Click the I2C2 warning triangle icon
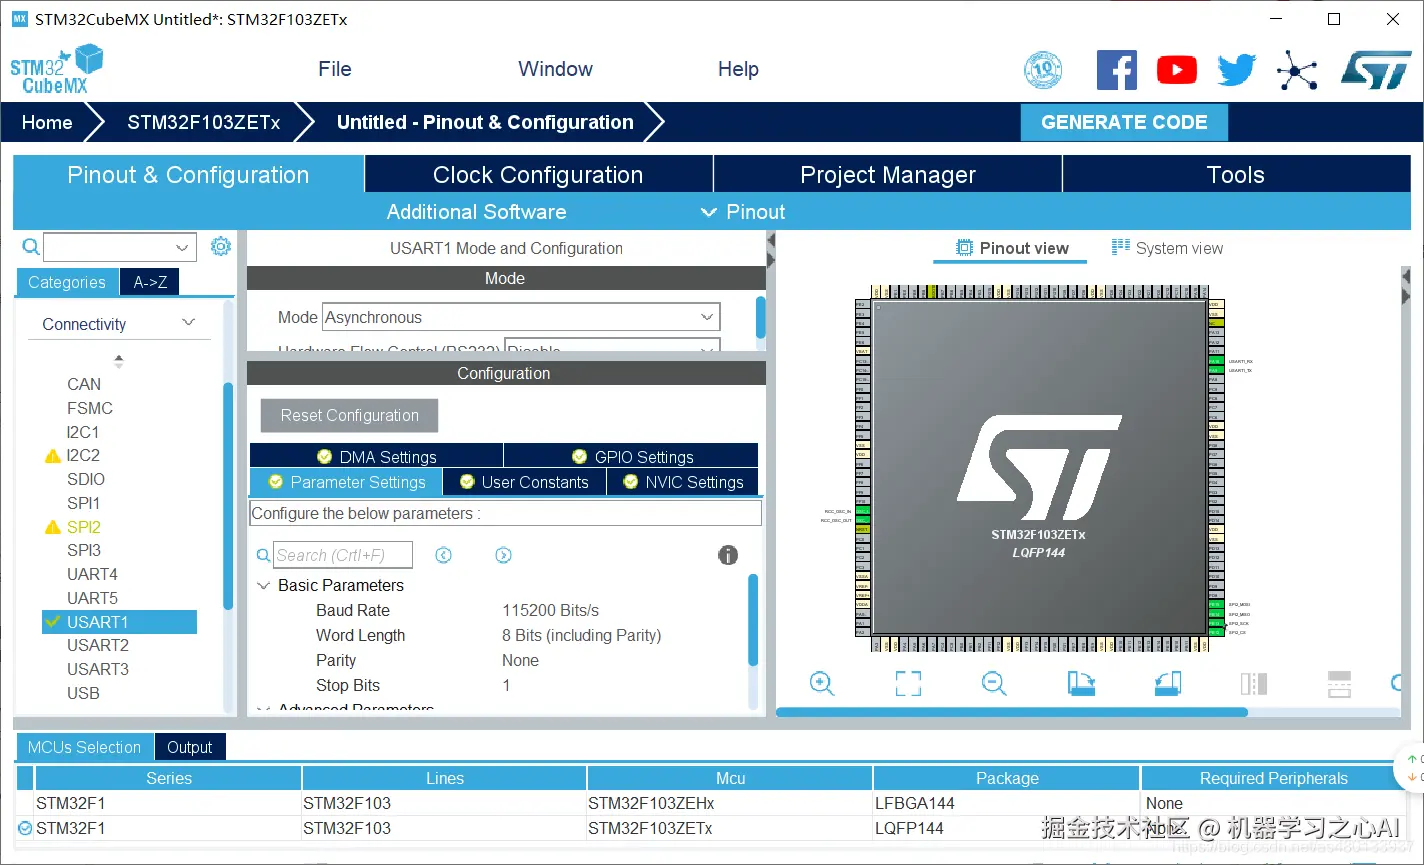The width and height of the screenshot is (1424, 865). (53, 456)
